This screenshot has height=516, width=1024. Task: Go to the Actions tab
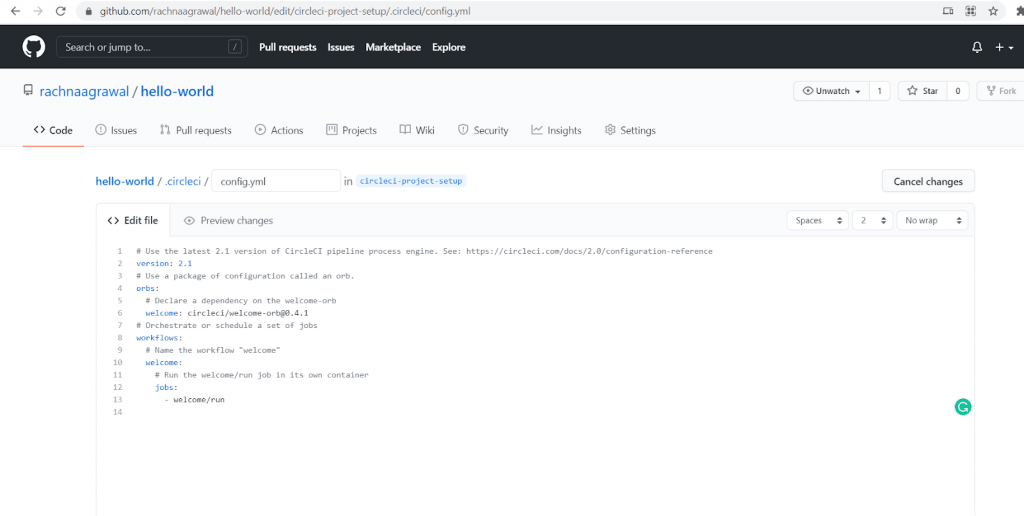tap(279, 130)
